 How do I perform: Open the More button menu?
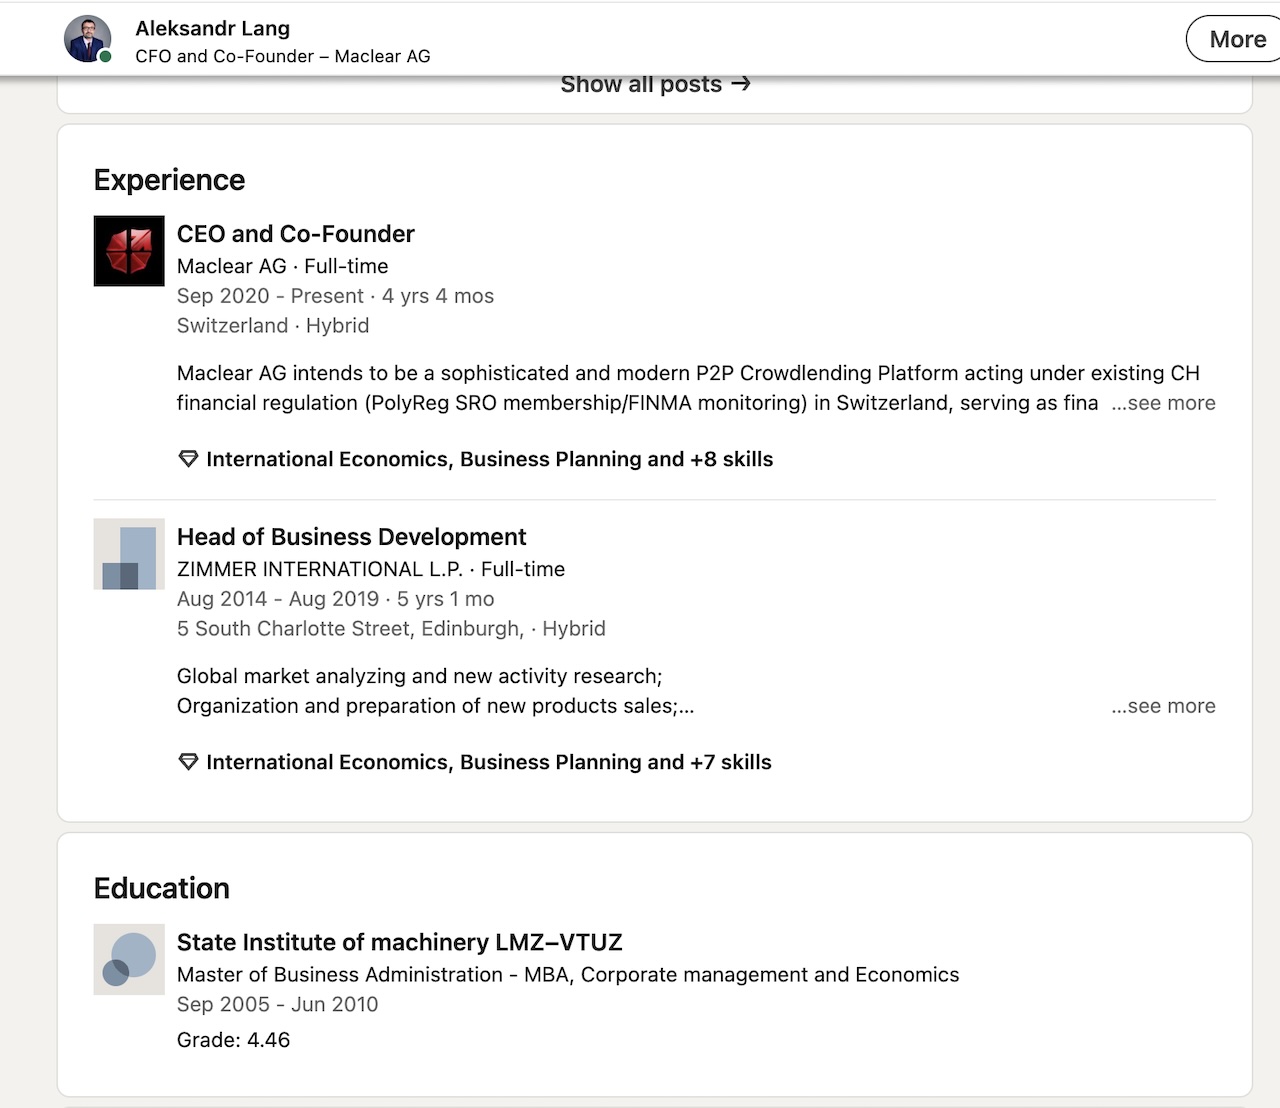click(x=1236, y=39)
